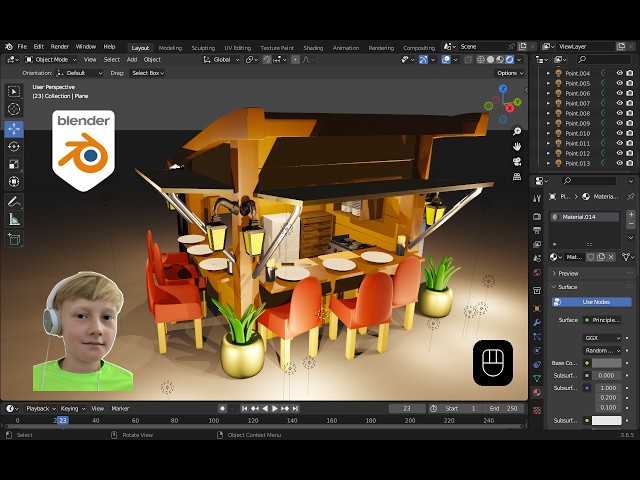Click the Base Color swatch

point(607,363)
